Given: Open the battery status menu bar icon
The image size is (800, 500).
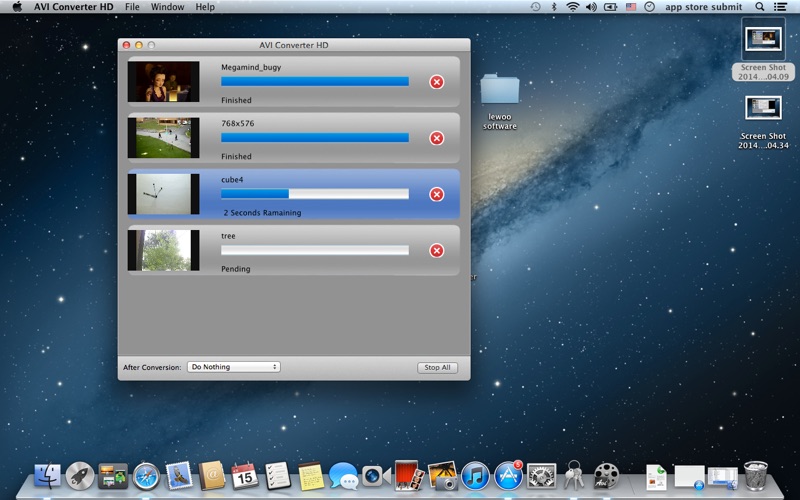Looking at the screenshot, I should point(610,7).
